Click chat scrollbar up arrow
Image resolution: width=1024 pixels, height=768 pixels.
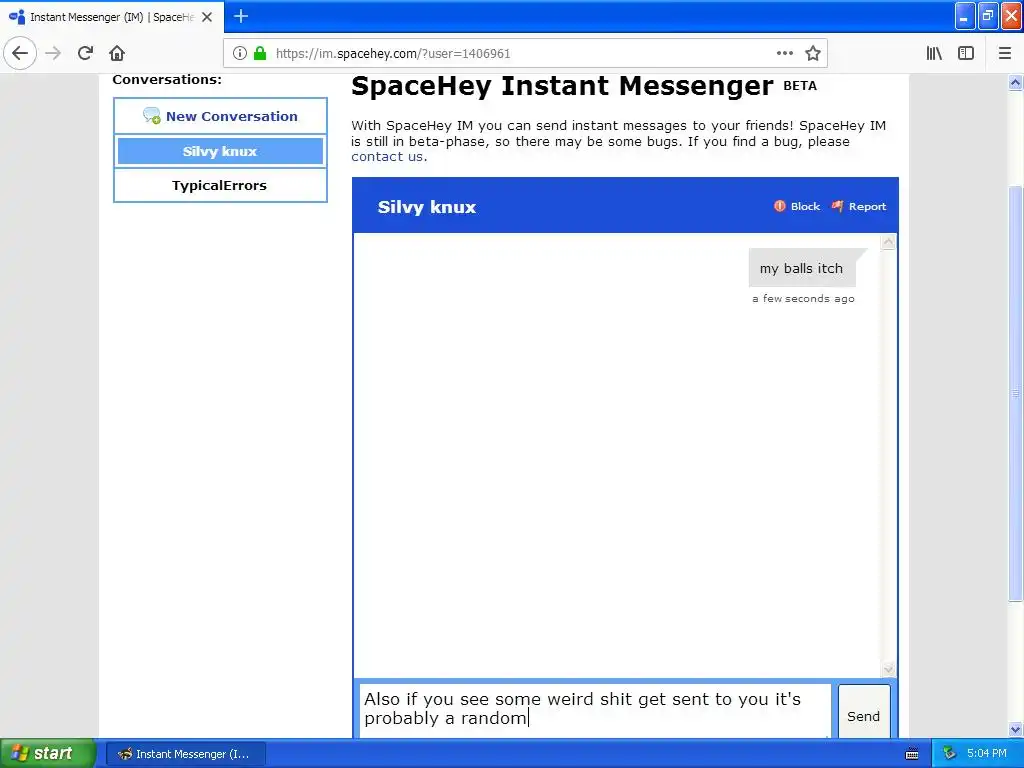point(888,242)
